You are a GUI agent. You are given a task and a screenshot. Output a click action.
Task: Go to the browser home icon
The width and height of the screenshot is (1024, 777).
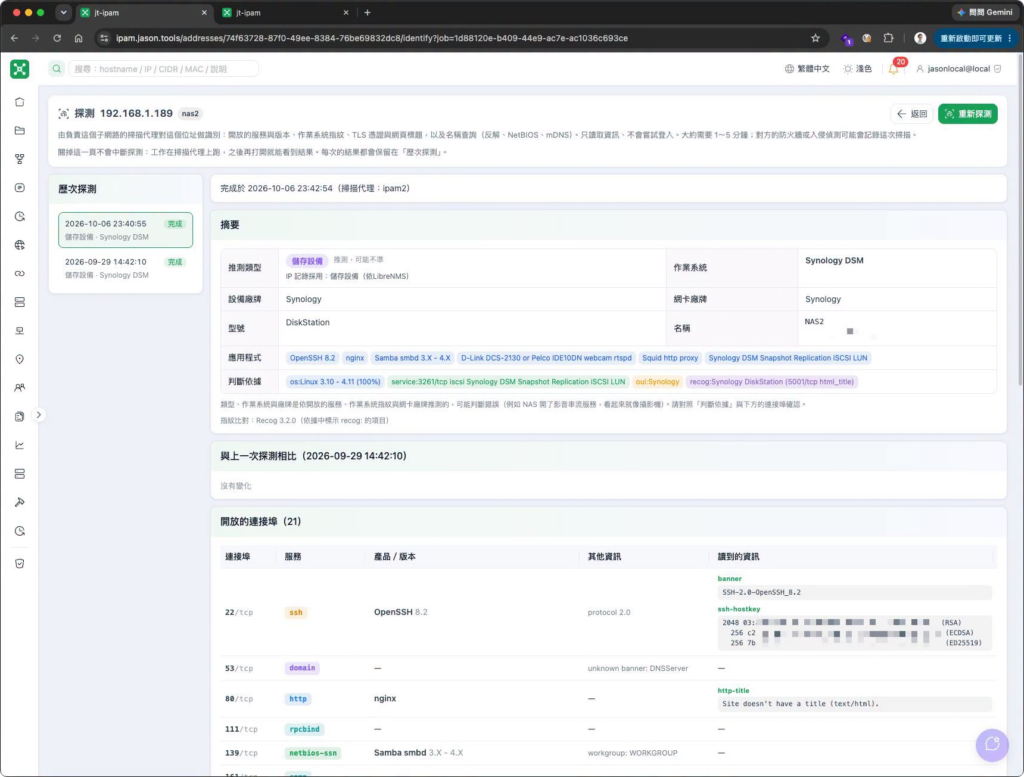(78, 39)
